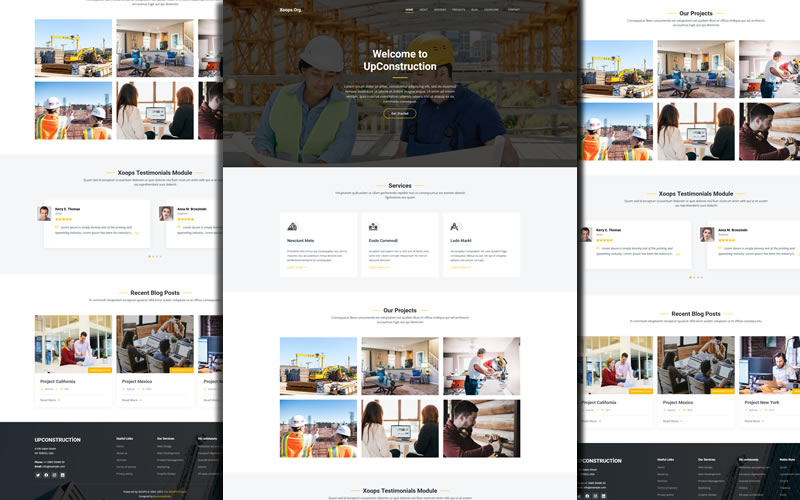Follow Learn More link under Nesciunt Mete

(297, 267)
